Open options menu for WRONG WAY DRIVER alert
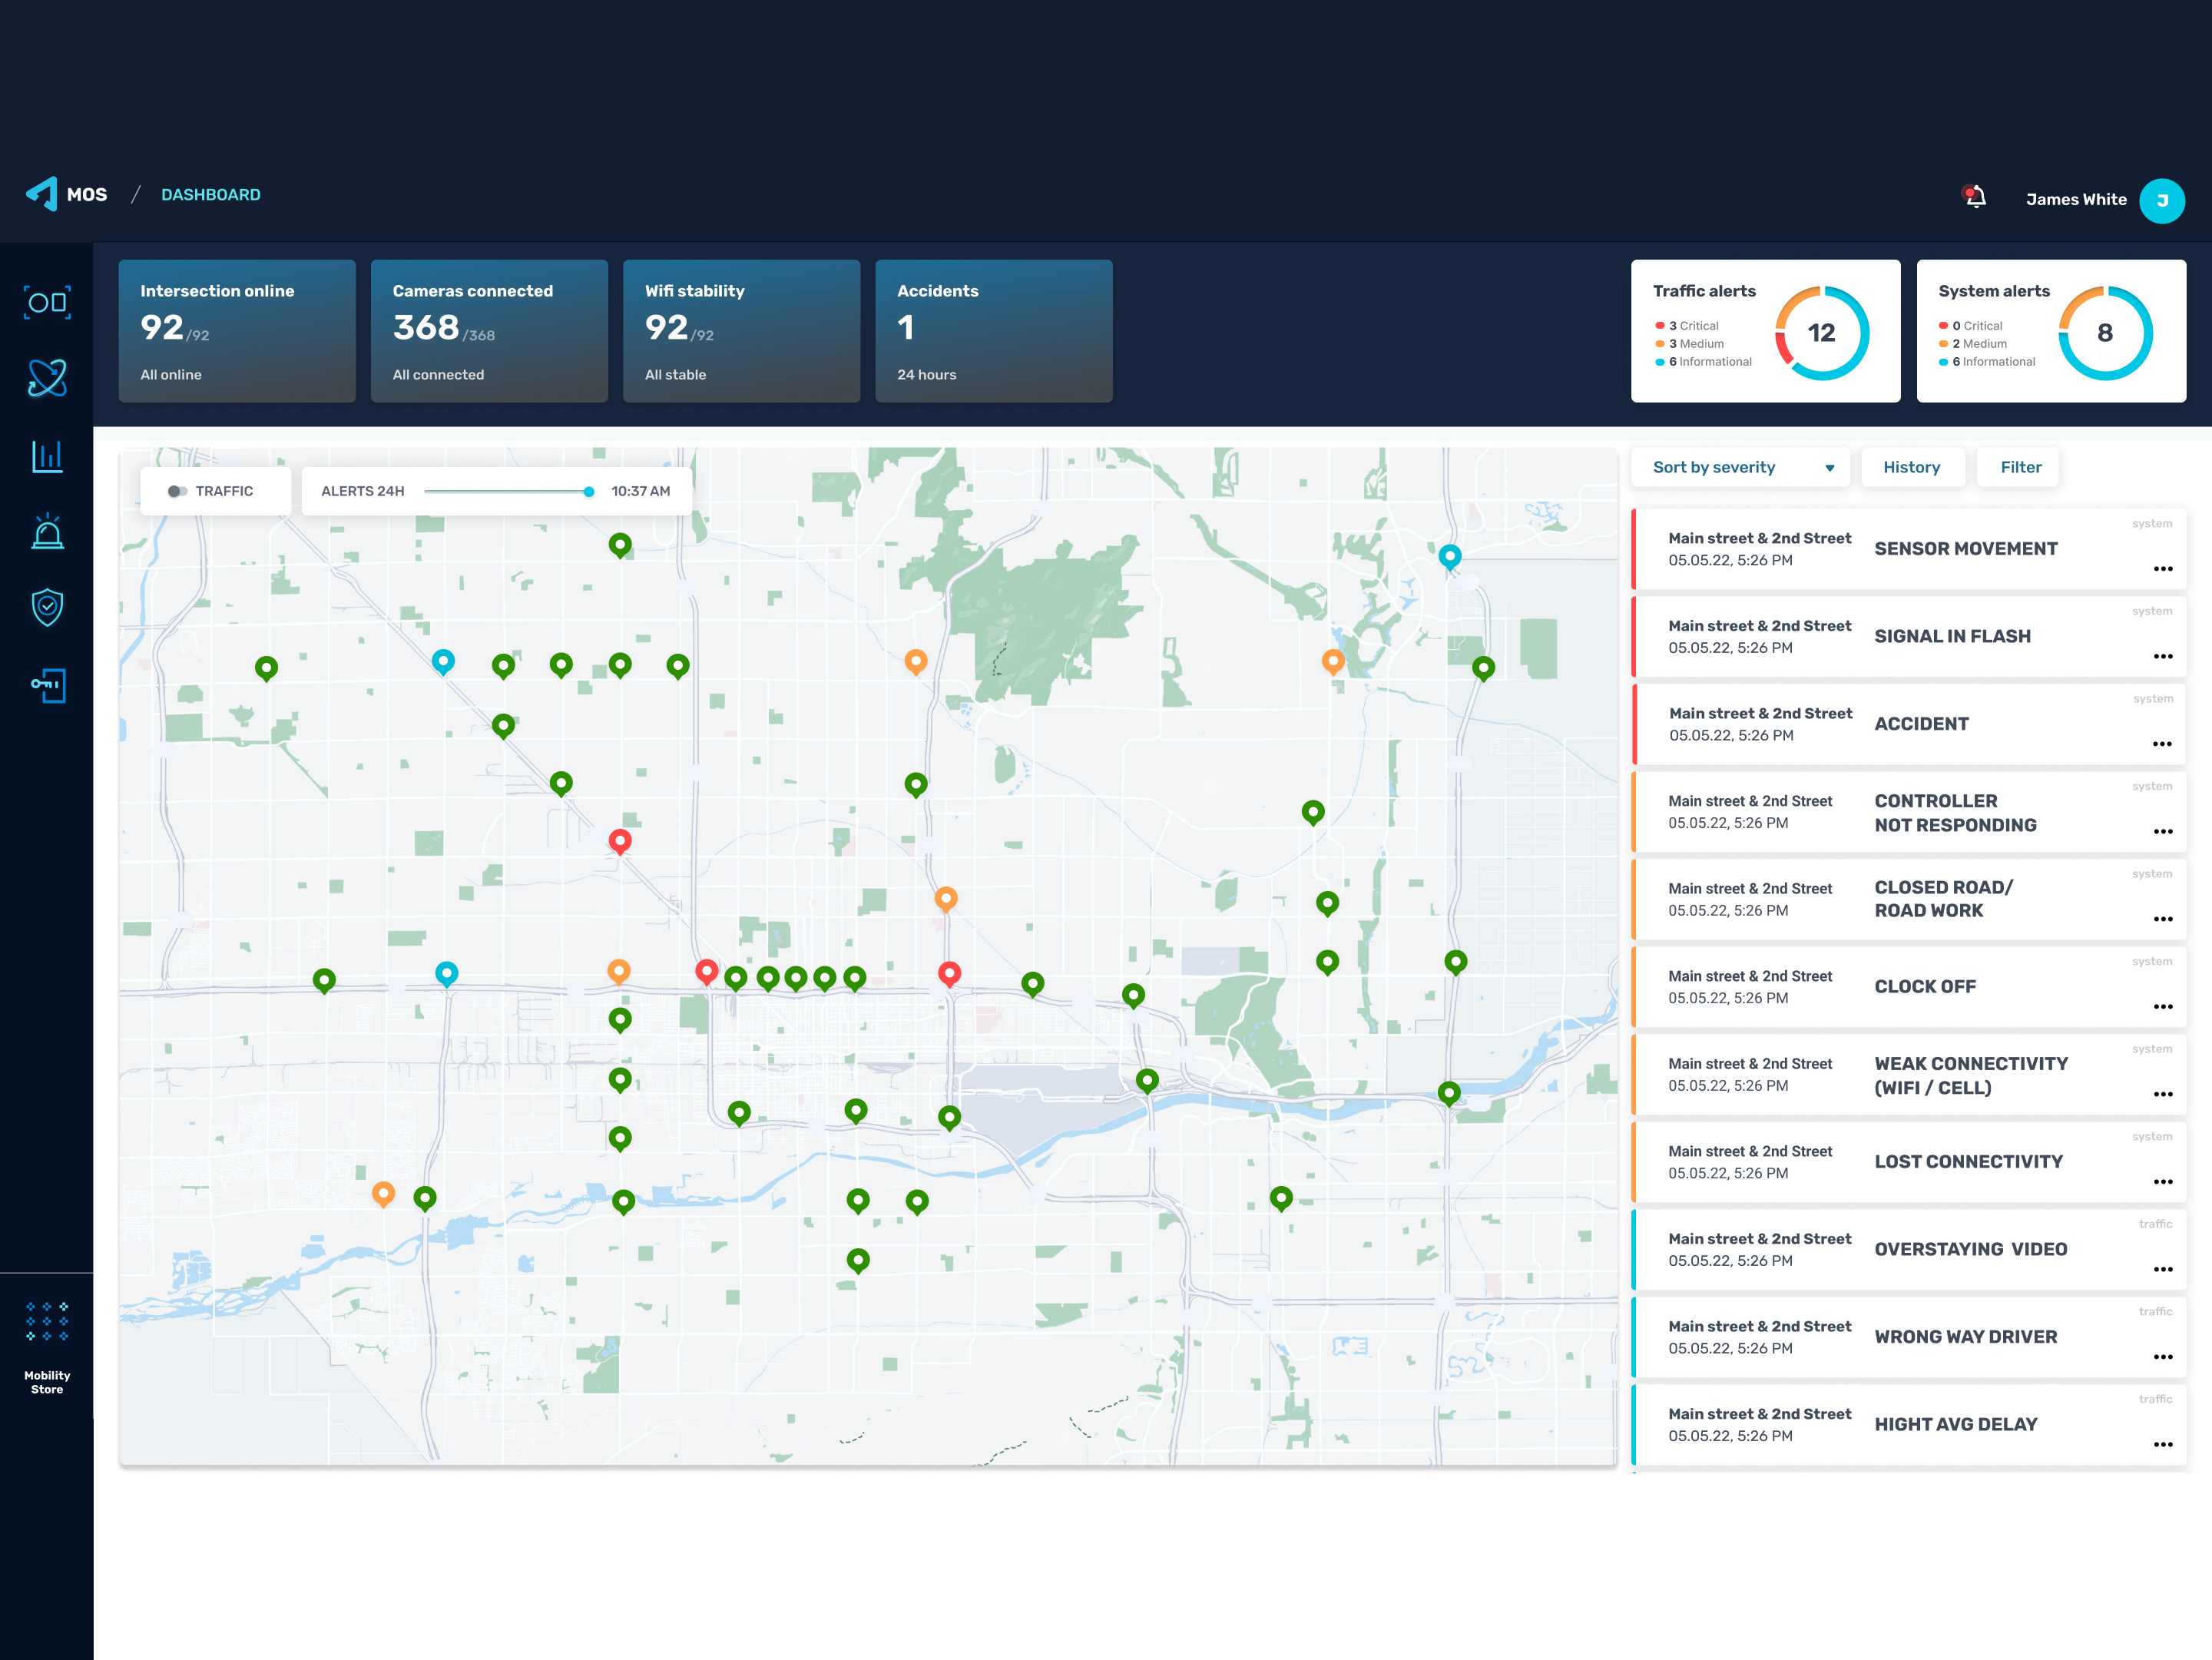This screenshot has width=2212, height=1660. tap(2163, 1357)
